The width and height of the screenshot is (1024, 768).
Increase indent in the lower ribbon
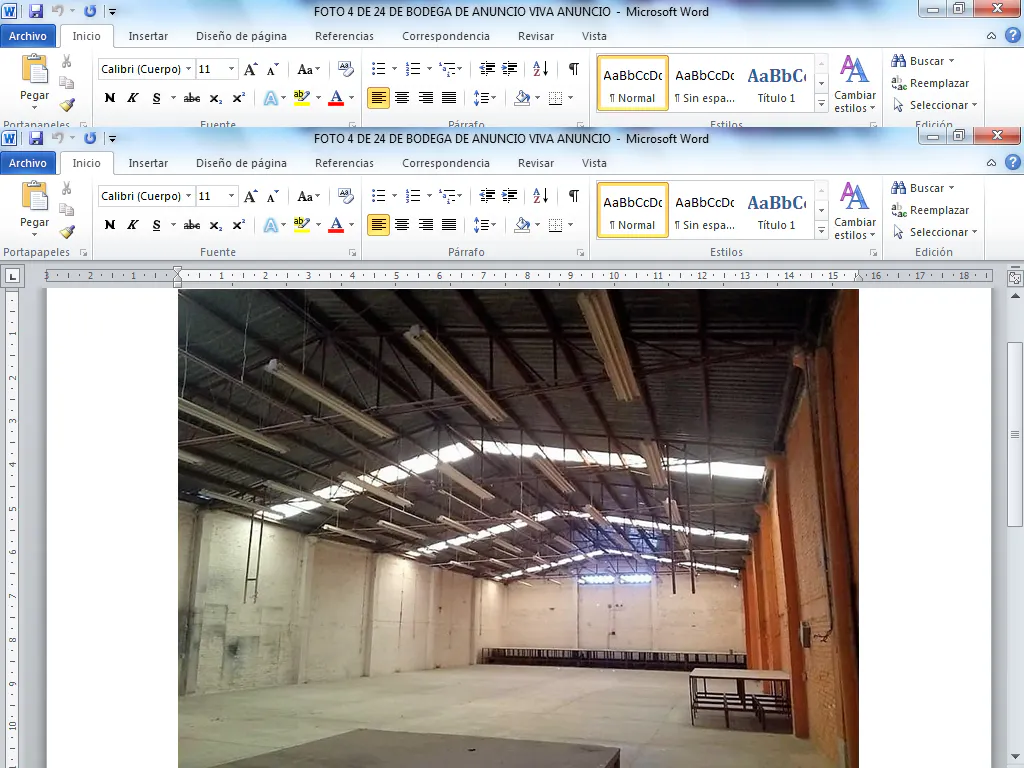point(509,196)
